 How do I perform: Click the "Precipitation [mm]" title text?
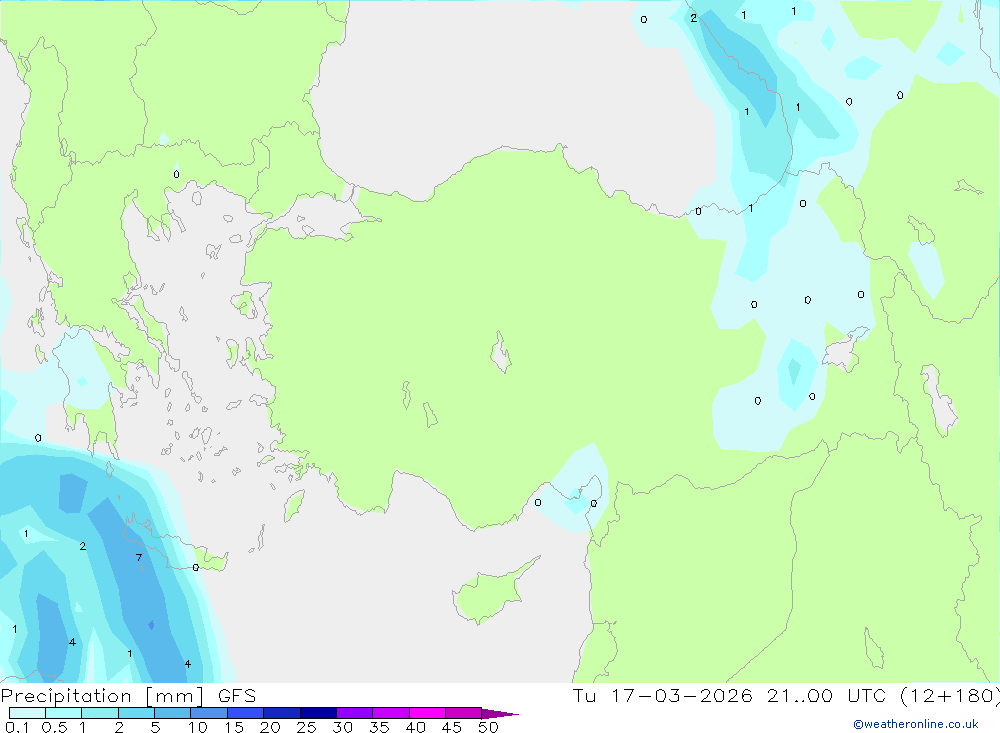tap(102, 696)
